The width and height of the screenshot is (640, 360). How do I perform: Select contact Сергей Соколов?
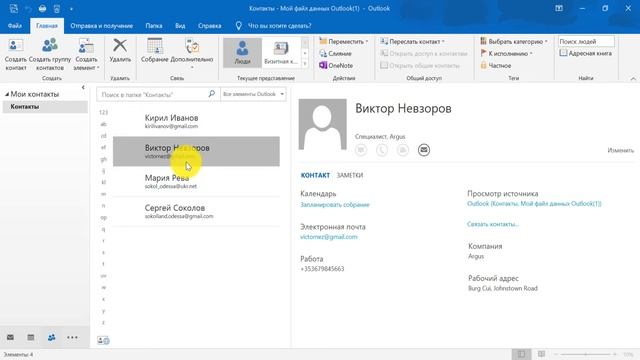[x=196, y=211]
